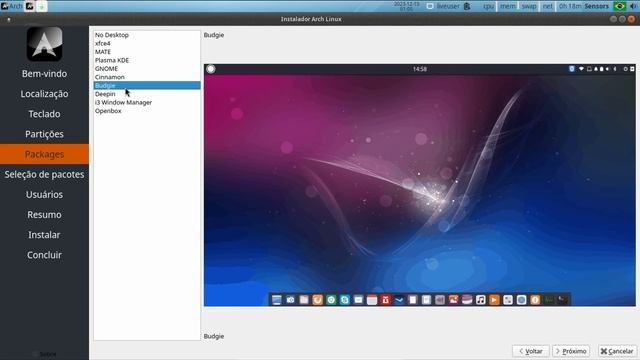Select the highlighted Packages step
The image size is (640, 360).
coord(44,154)
